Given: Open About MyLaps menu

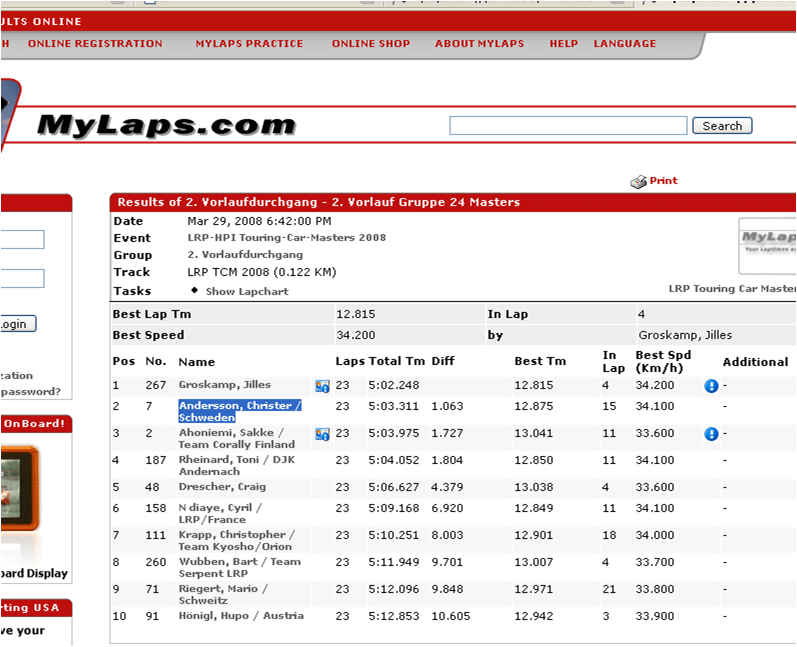Looking at the screenshot, I should pos(479,44).
